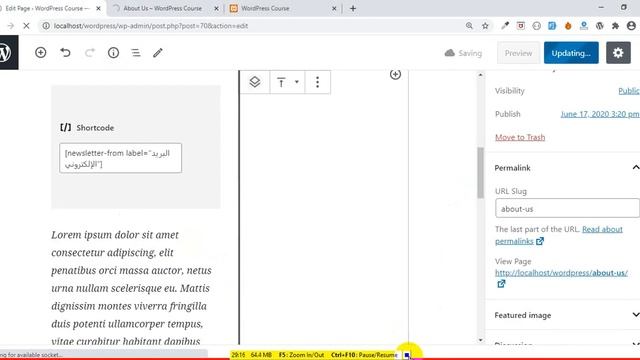
Task: Change Visibility Public setting
Action: tap(629, 91)
